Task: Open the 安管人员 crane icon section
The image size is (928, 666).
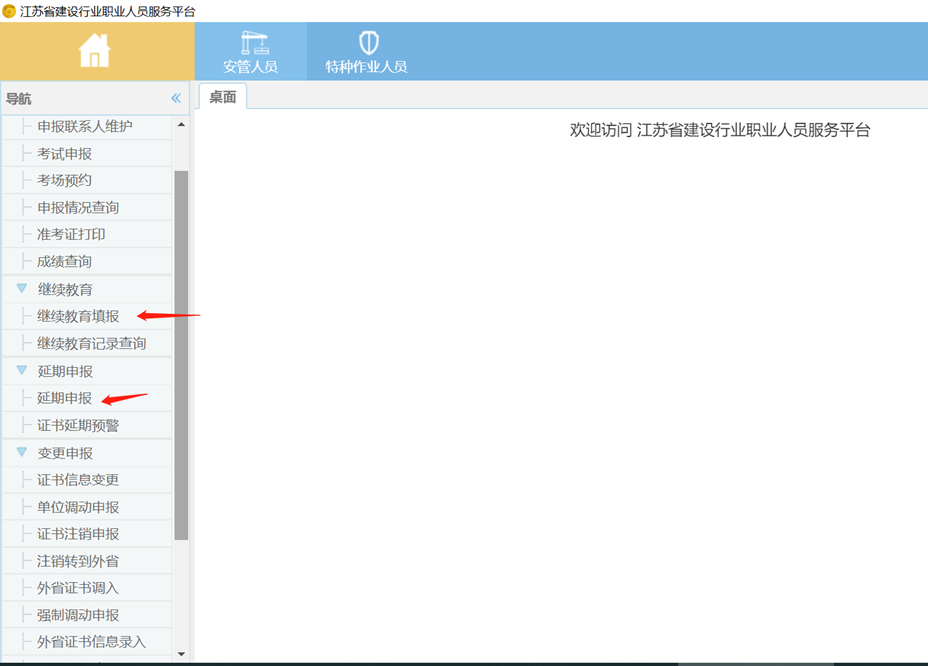Action: pos(250,52)
